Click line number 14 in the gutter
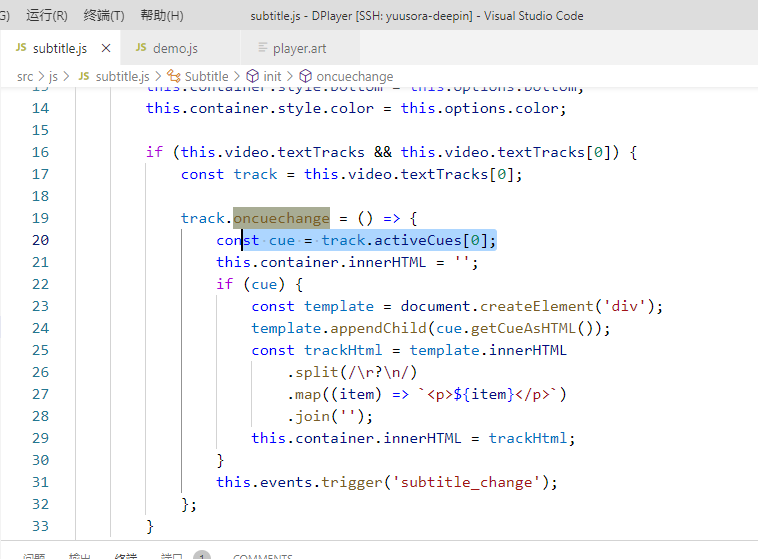758x559 pixels. coord(41,108)
